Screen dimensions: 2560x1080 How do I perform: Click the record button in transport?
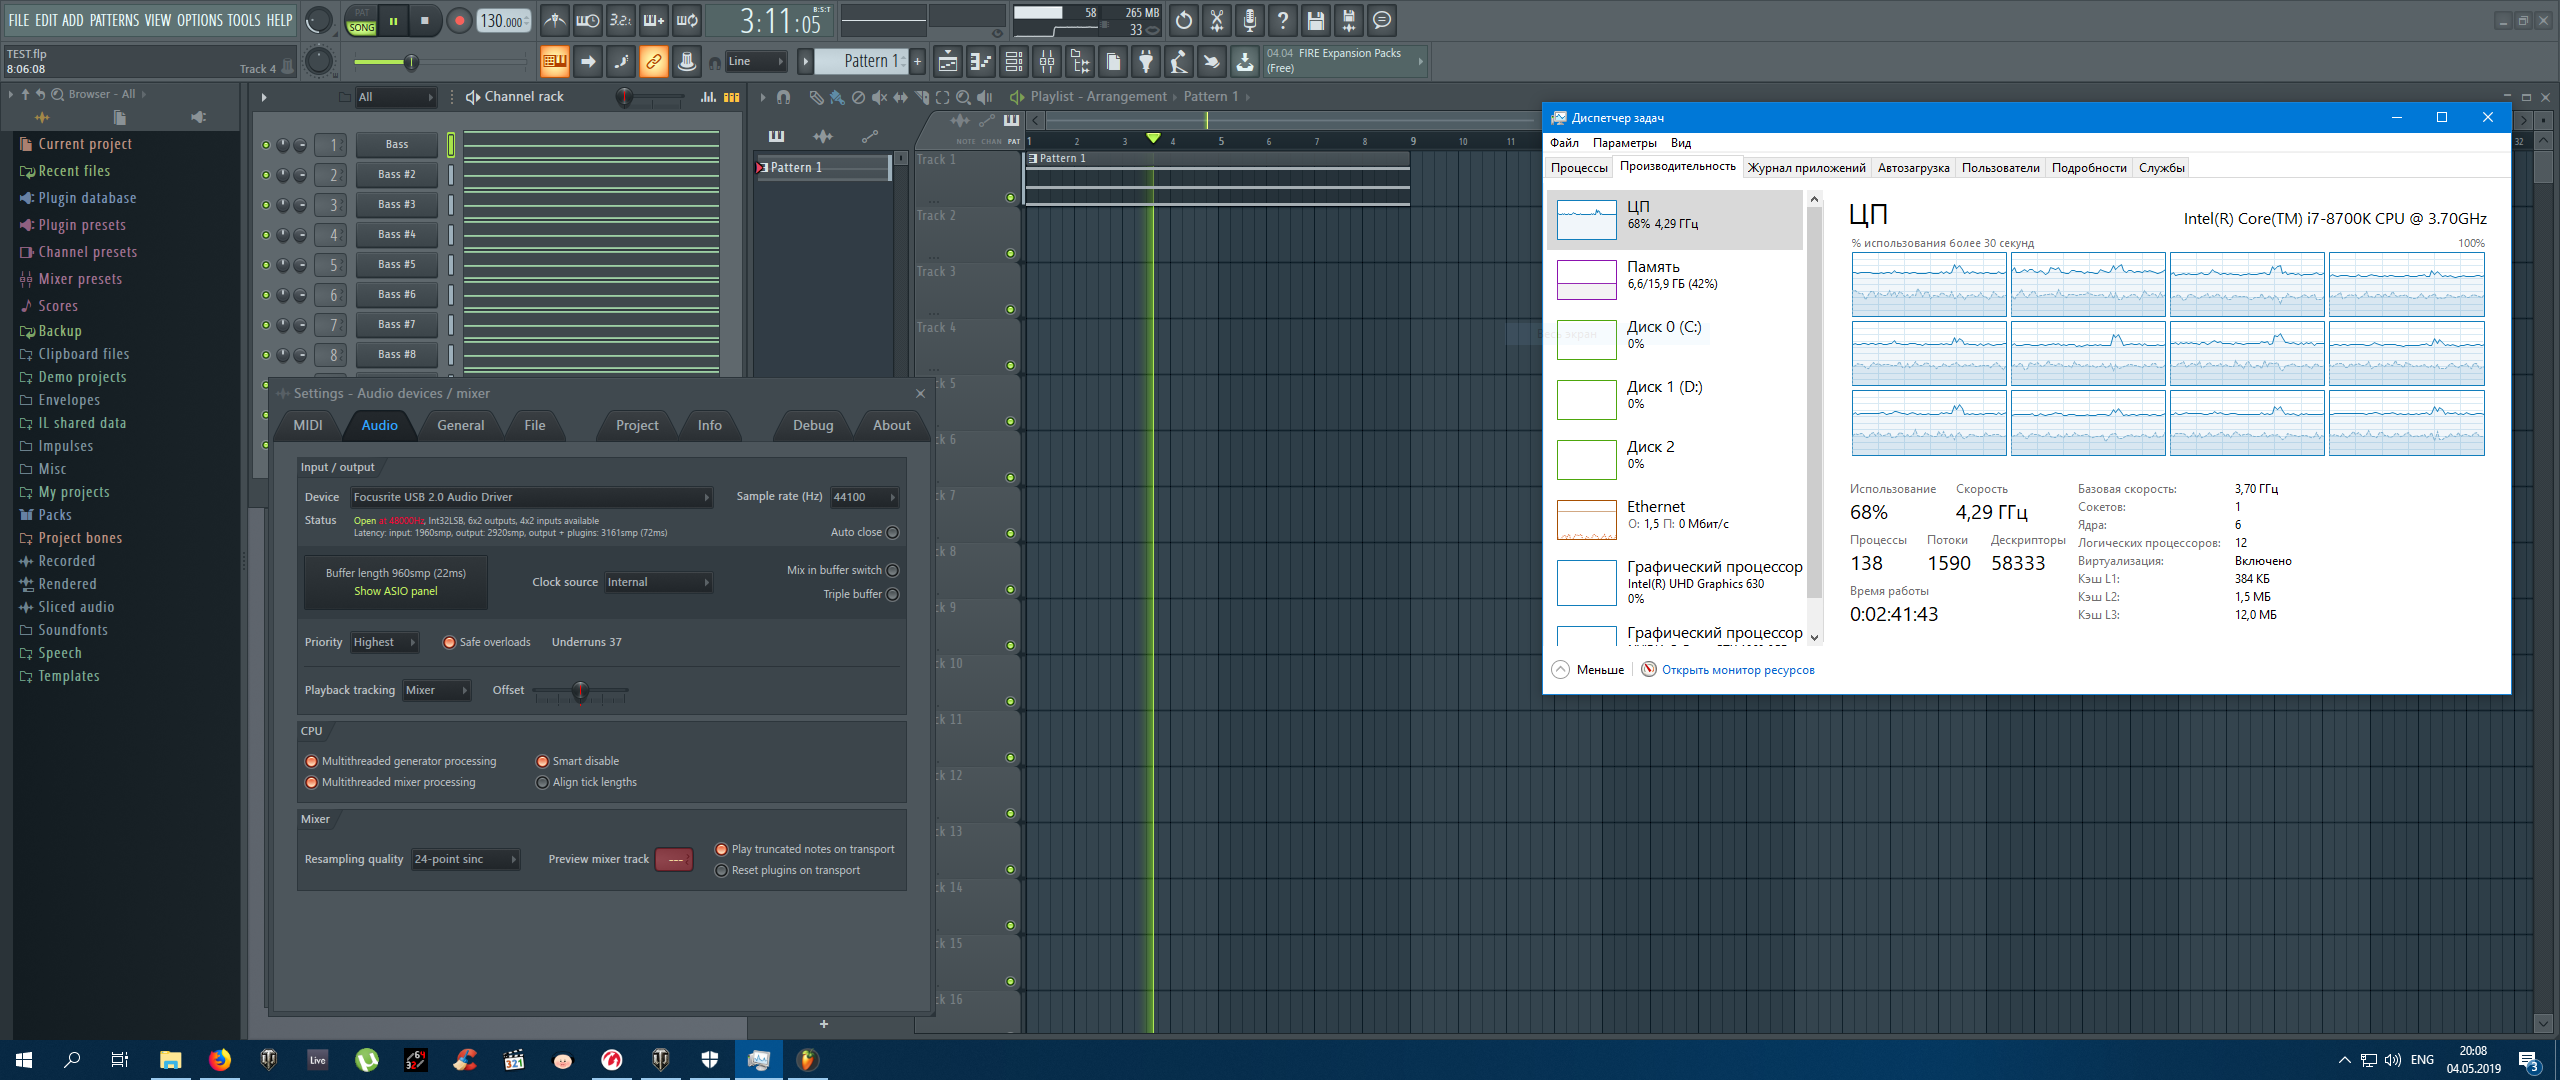pyautogui.click(x=459, y=20)
